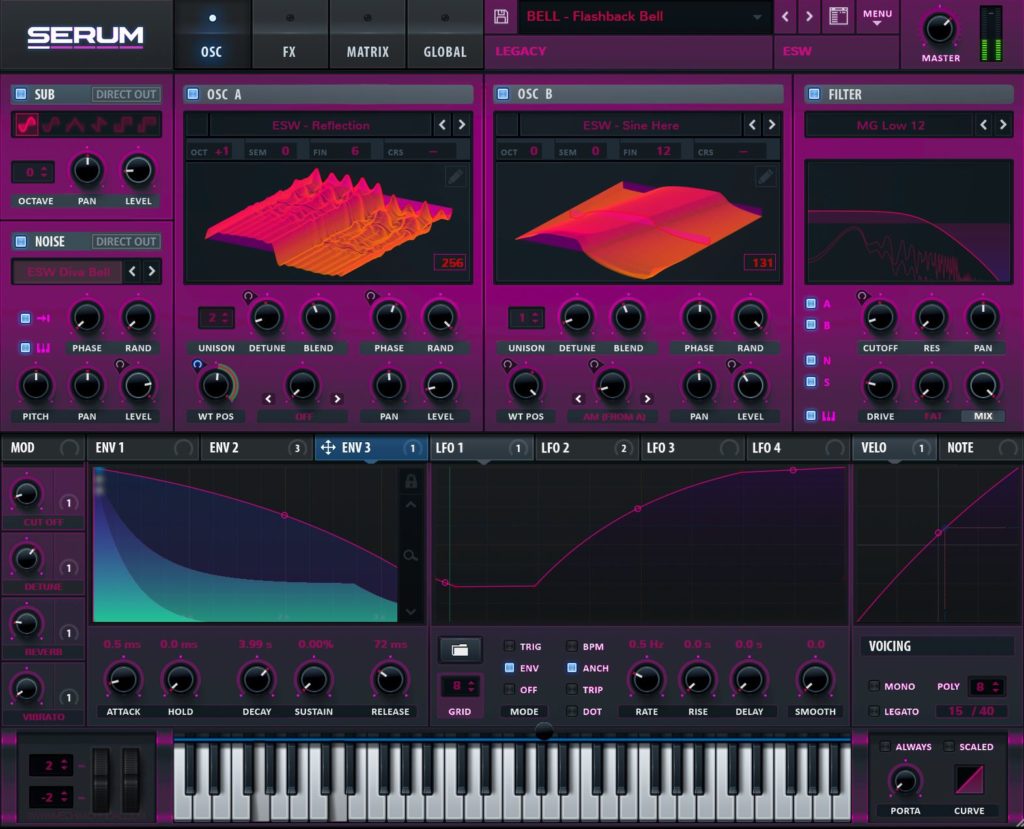Adjust the POLY voice count stepper

(x=985, y=687)
